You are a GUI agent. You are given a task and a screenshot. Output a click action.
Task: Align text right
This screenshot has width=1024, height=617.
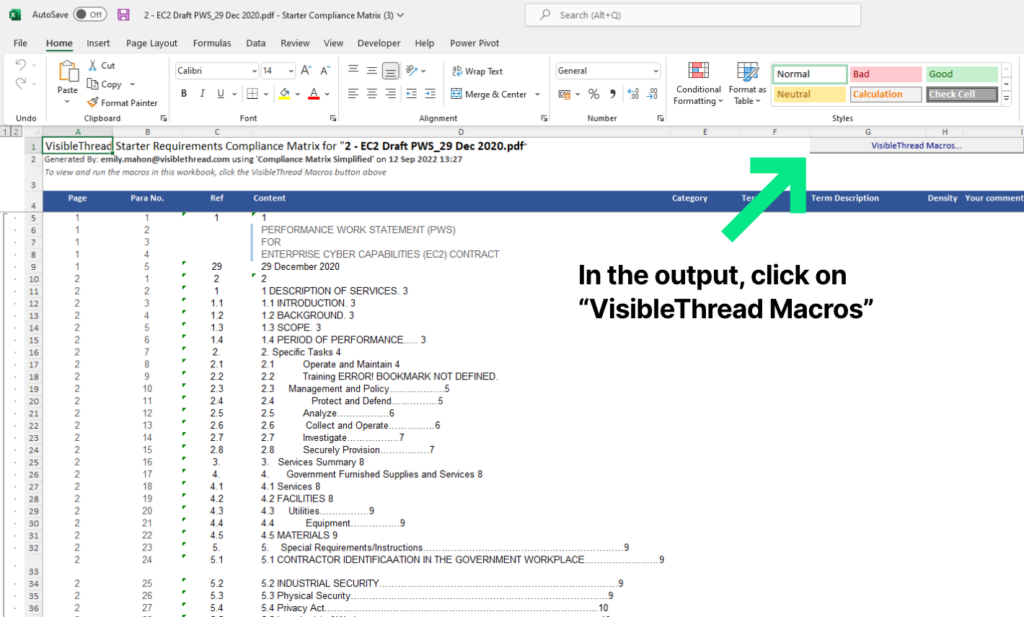pyautogui.click(x=391, y=94)
